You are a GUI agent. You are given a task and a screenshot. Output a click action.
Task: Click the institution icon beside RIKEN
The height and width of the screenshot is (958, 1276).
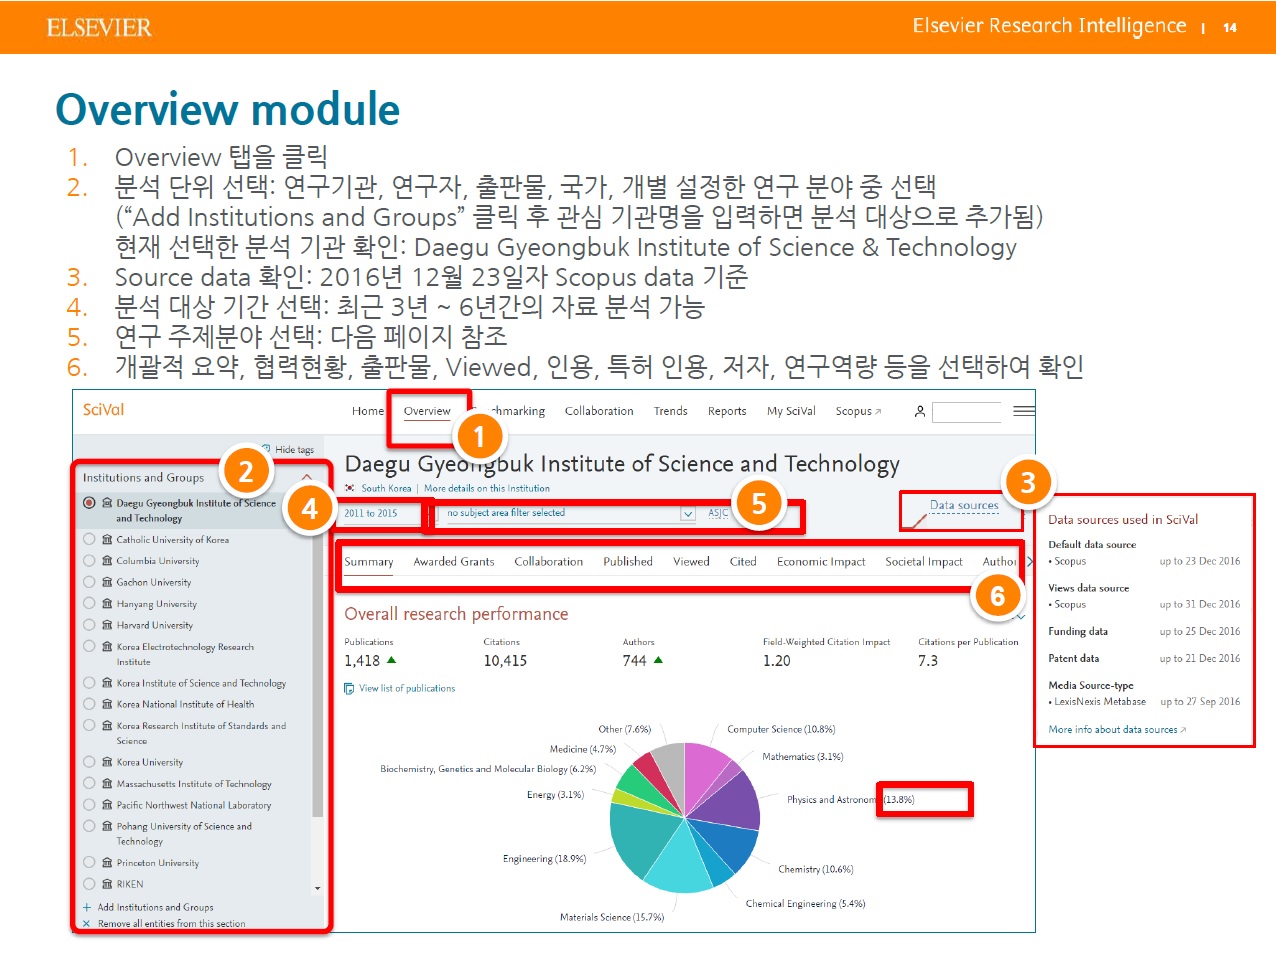[107, 883]
